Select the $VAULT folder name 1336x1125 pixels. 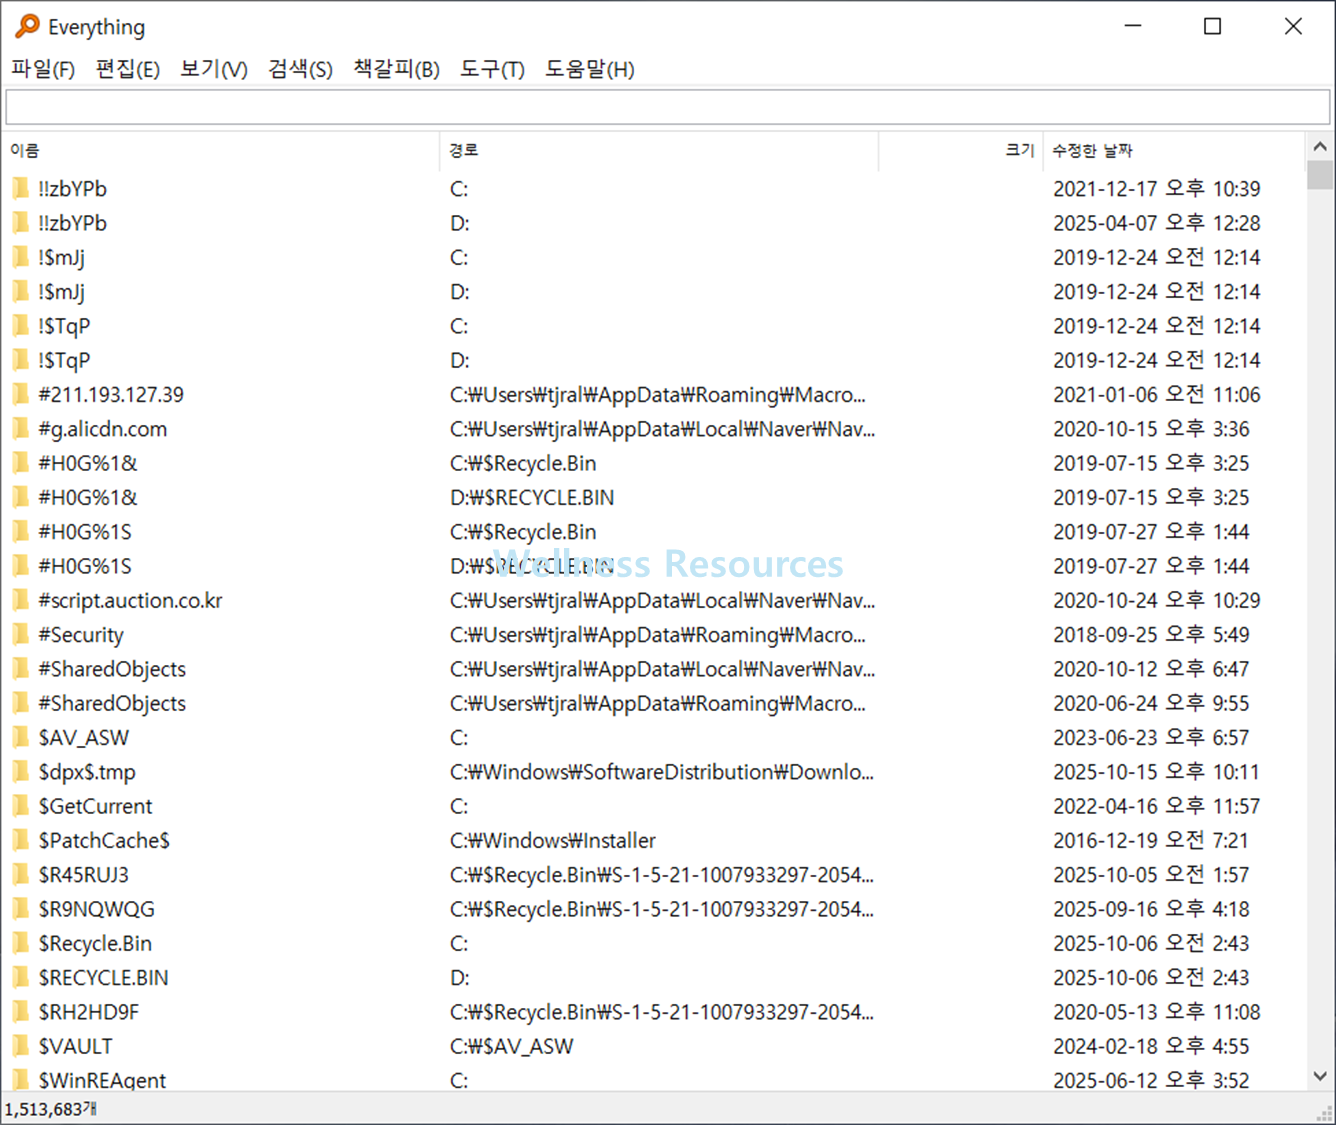pos(76,1047)
